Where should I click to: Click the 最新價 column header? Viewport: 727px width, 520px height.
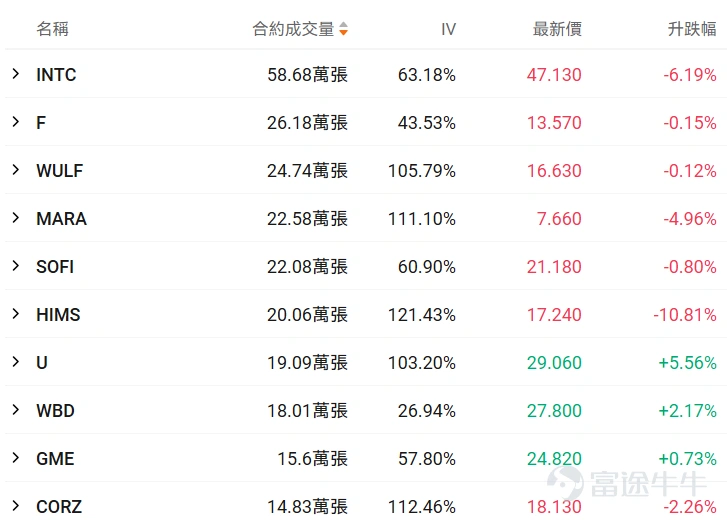557,29
